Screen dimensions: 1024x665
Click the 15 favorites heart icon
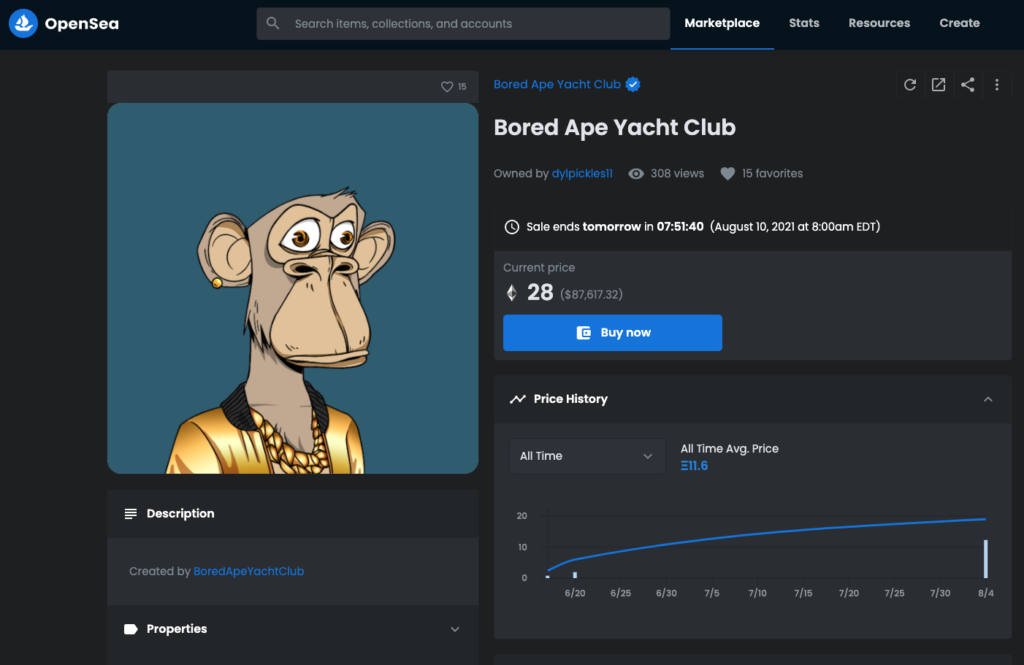coord(728,174)
